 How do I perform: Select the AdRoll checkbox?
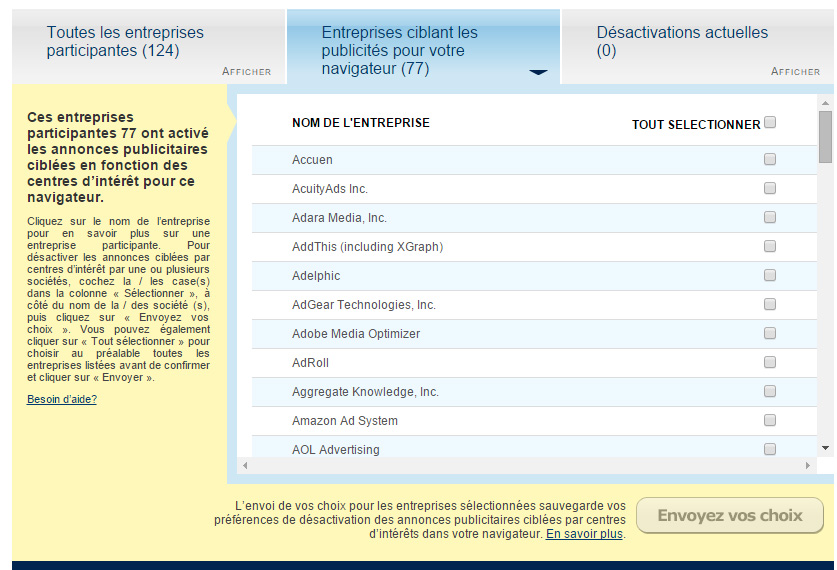click(x=770, y=362)
